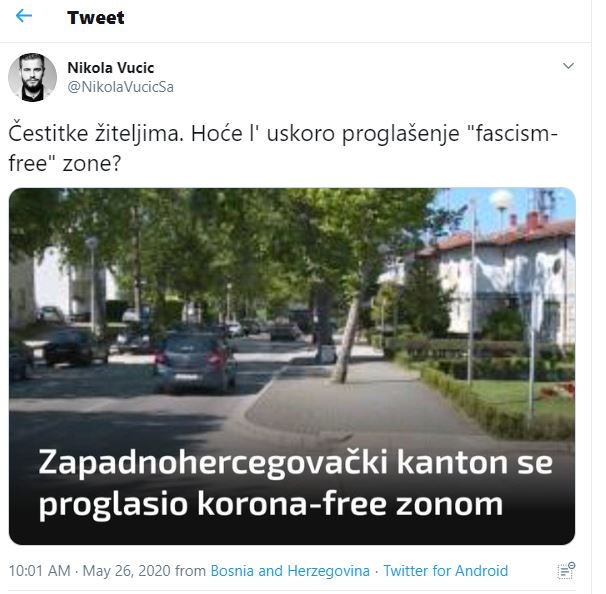Click the silver car in the photo
Image resolution: width=606 pixels, height=594 pixels.
point(195,362)
